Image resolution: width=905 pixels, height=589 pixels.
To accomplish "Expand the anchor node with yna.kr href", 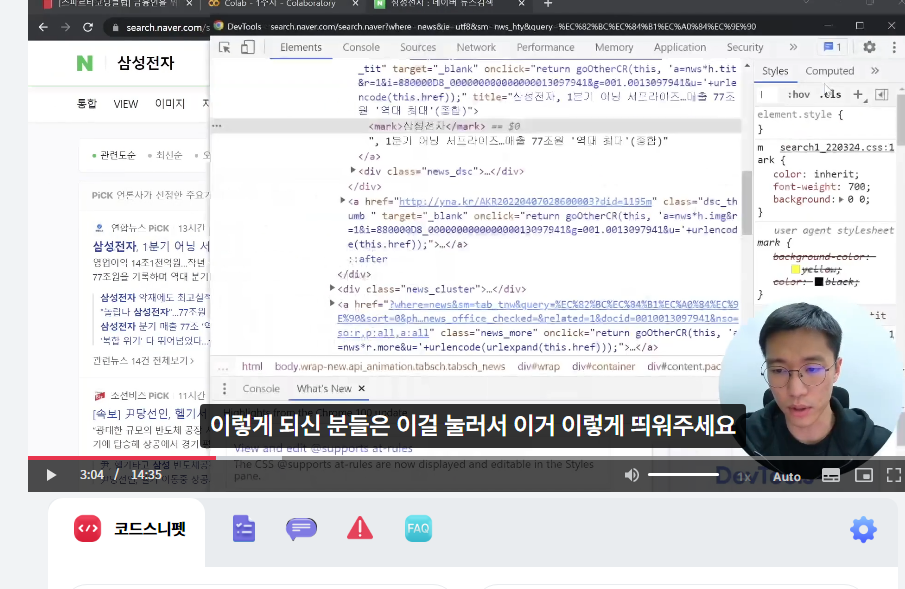I will point(342,200).
